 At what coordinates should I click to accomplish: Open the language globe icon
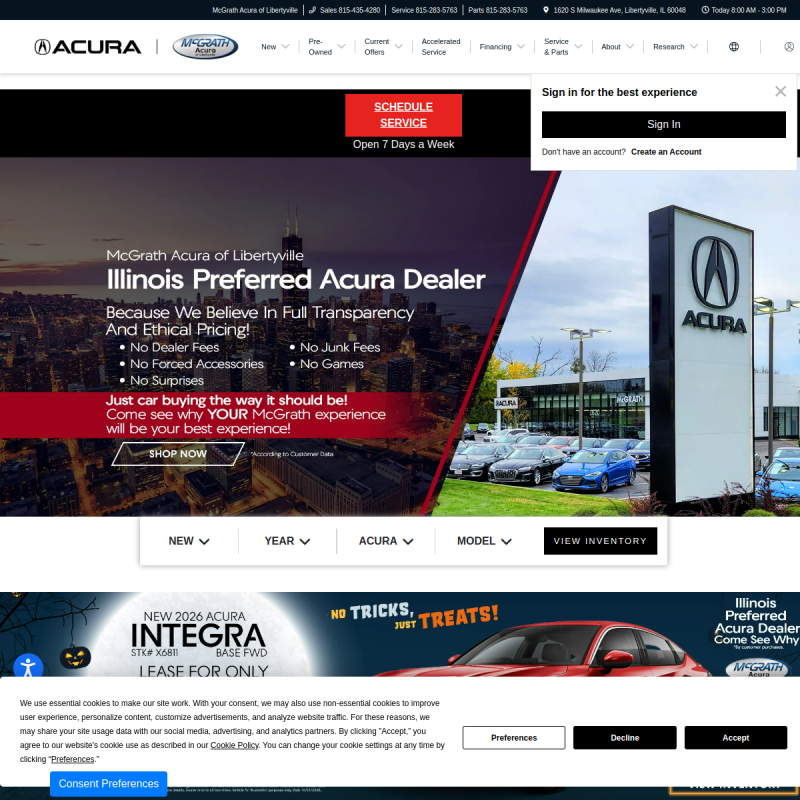(x=734, y=46)
